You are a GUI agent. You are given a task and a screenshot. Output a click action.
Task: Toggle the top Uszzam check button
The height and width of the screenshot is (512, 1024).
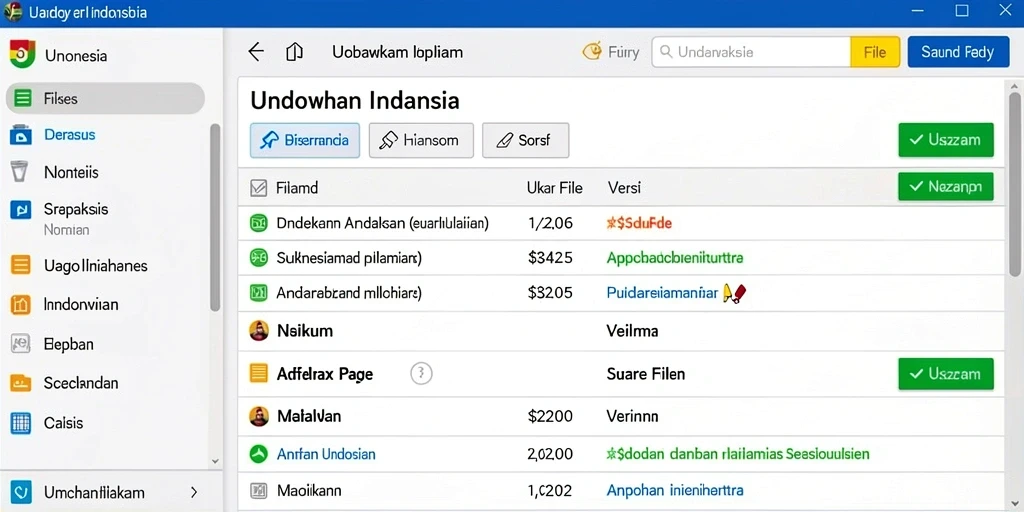(x=946, y=140)
